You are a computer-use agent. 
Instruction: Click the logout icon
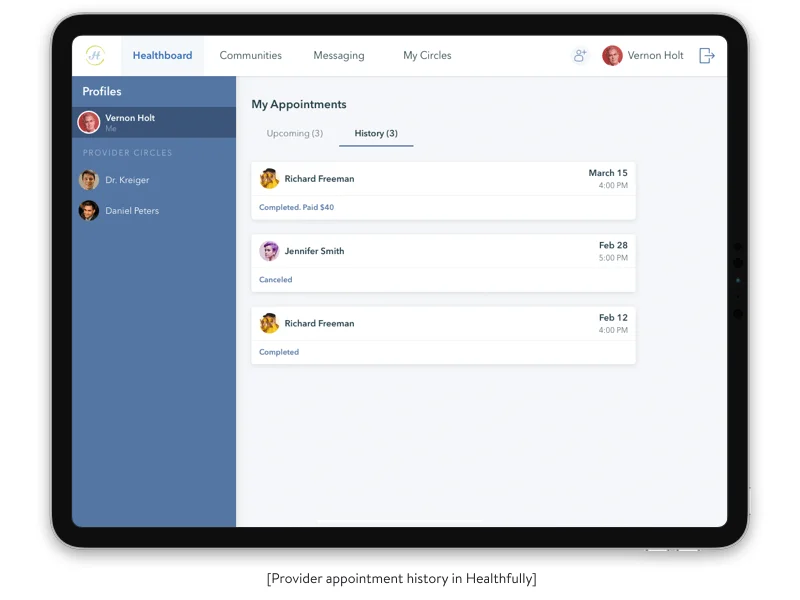(707, 56)
